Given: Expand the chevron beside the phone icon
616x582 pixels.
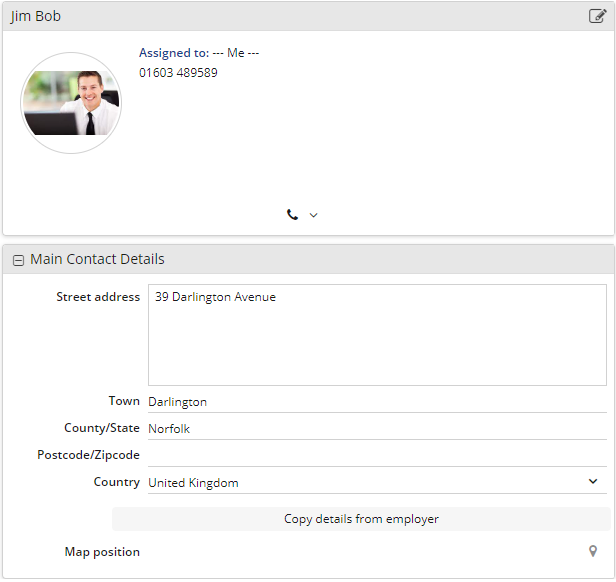Looking at the screenshot, I should pos(313,215).
